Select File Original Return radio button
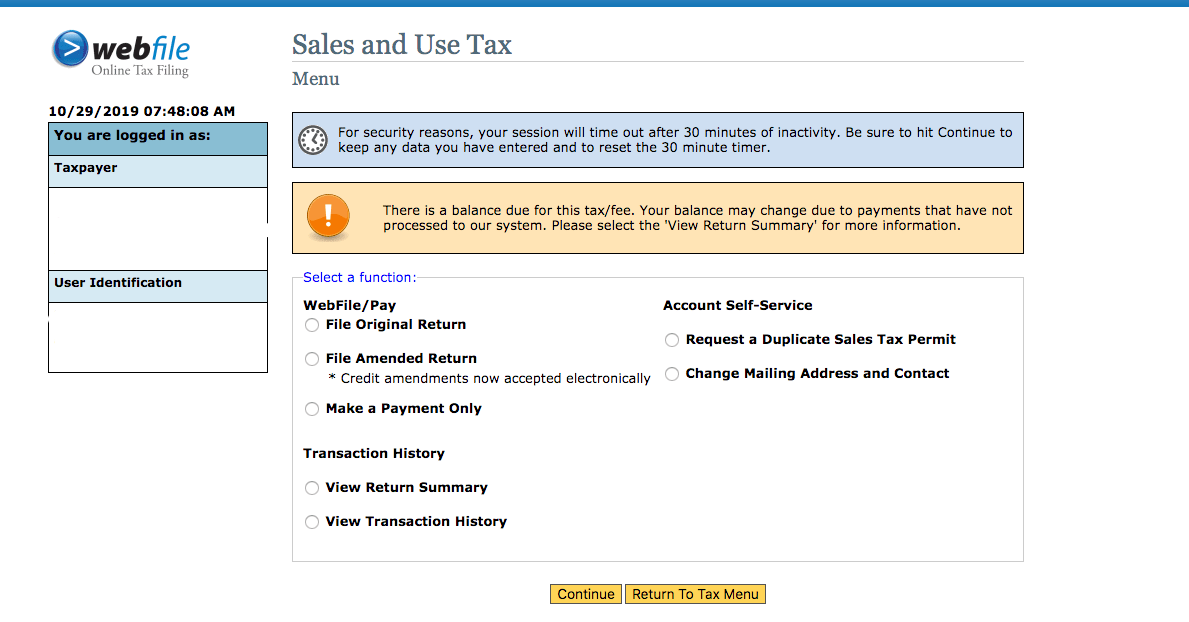Viewport: 1189px width, 622px height. pyautogui.click(x=312, y=325)
